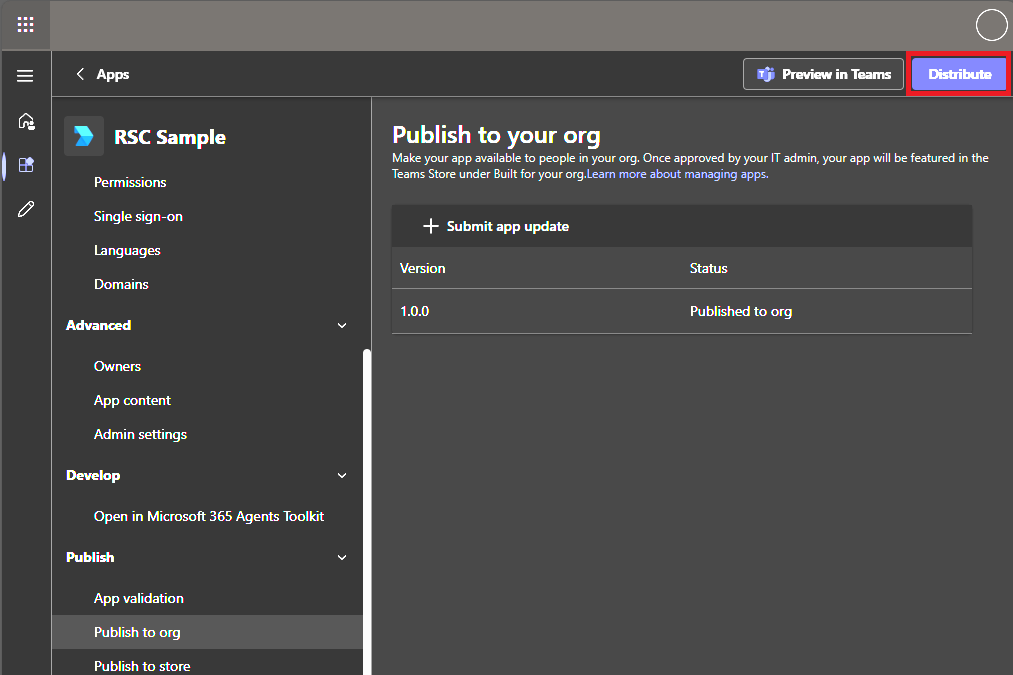The height and width of the screenshot is (675, 1013).
Task: Open the Apps icon in the left rail
Action: click(x=25, y=164)
